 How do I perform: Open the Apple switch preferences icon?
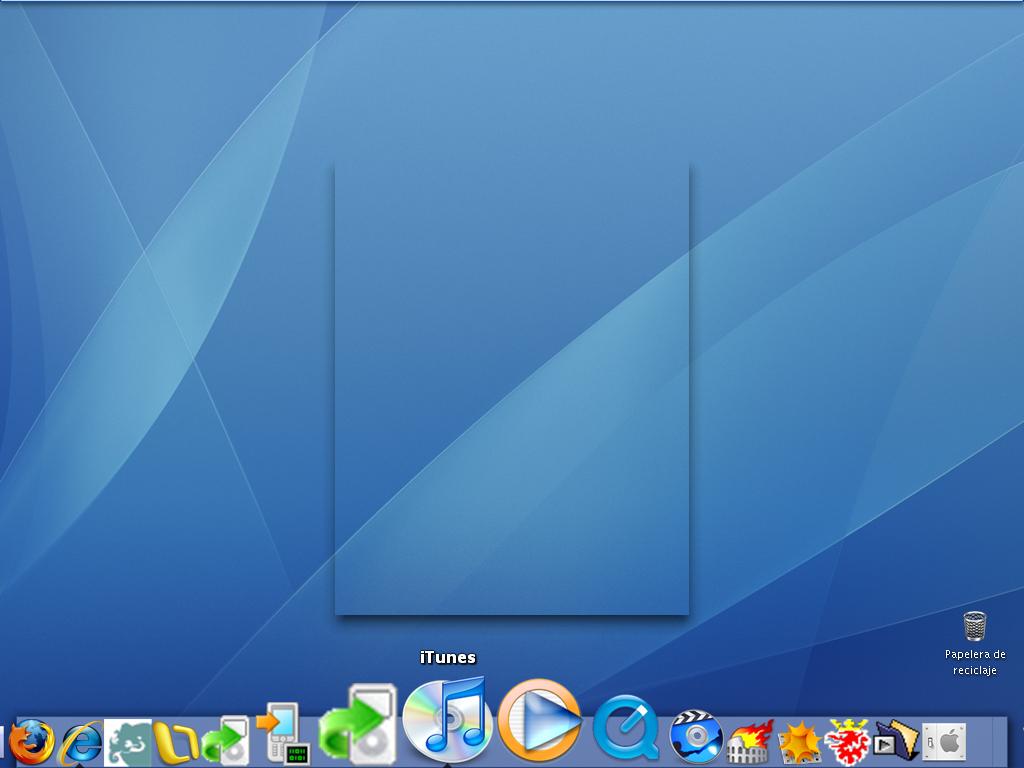[944, 742]
